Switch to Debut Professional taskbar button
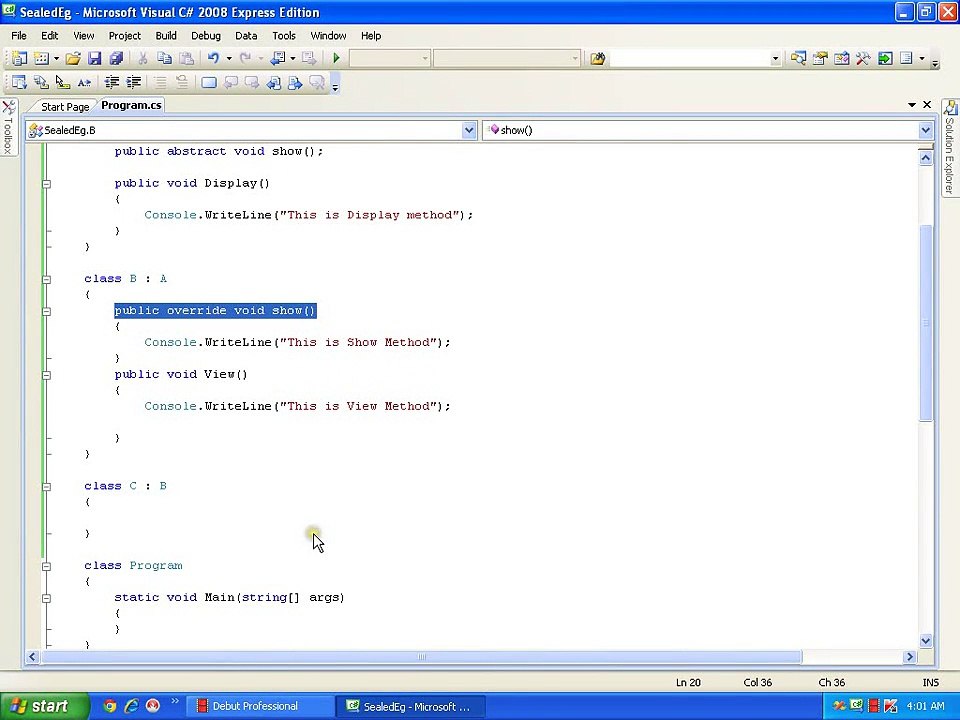Screen dimensions: 960x720 pyautogui.click(x=260, y=706)
